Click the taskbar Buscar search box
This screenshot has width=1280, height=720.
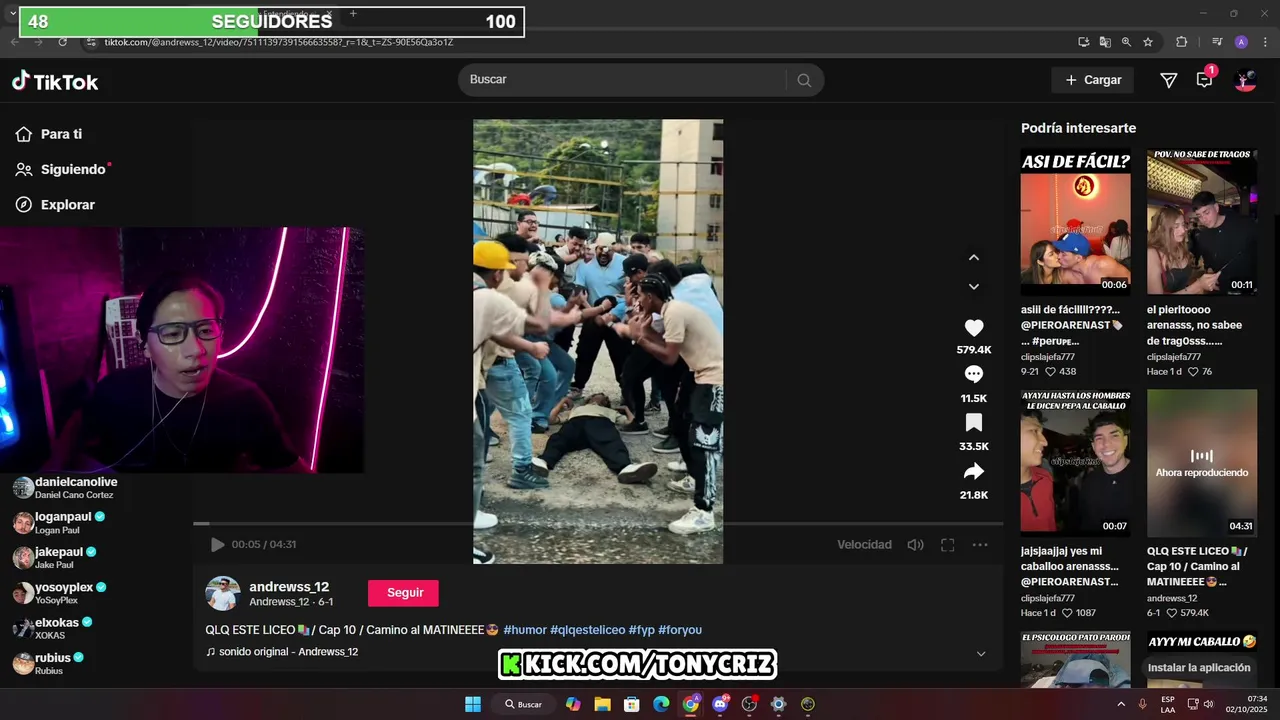[x=524, y=704]
